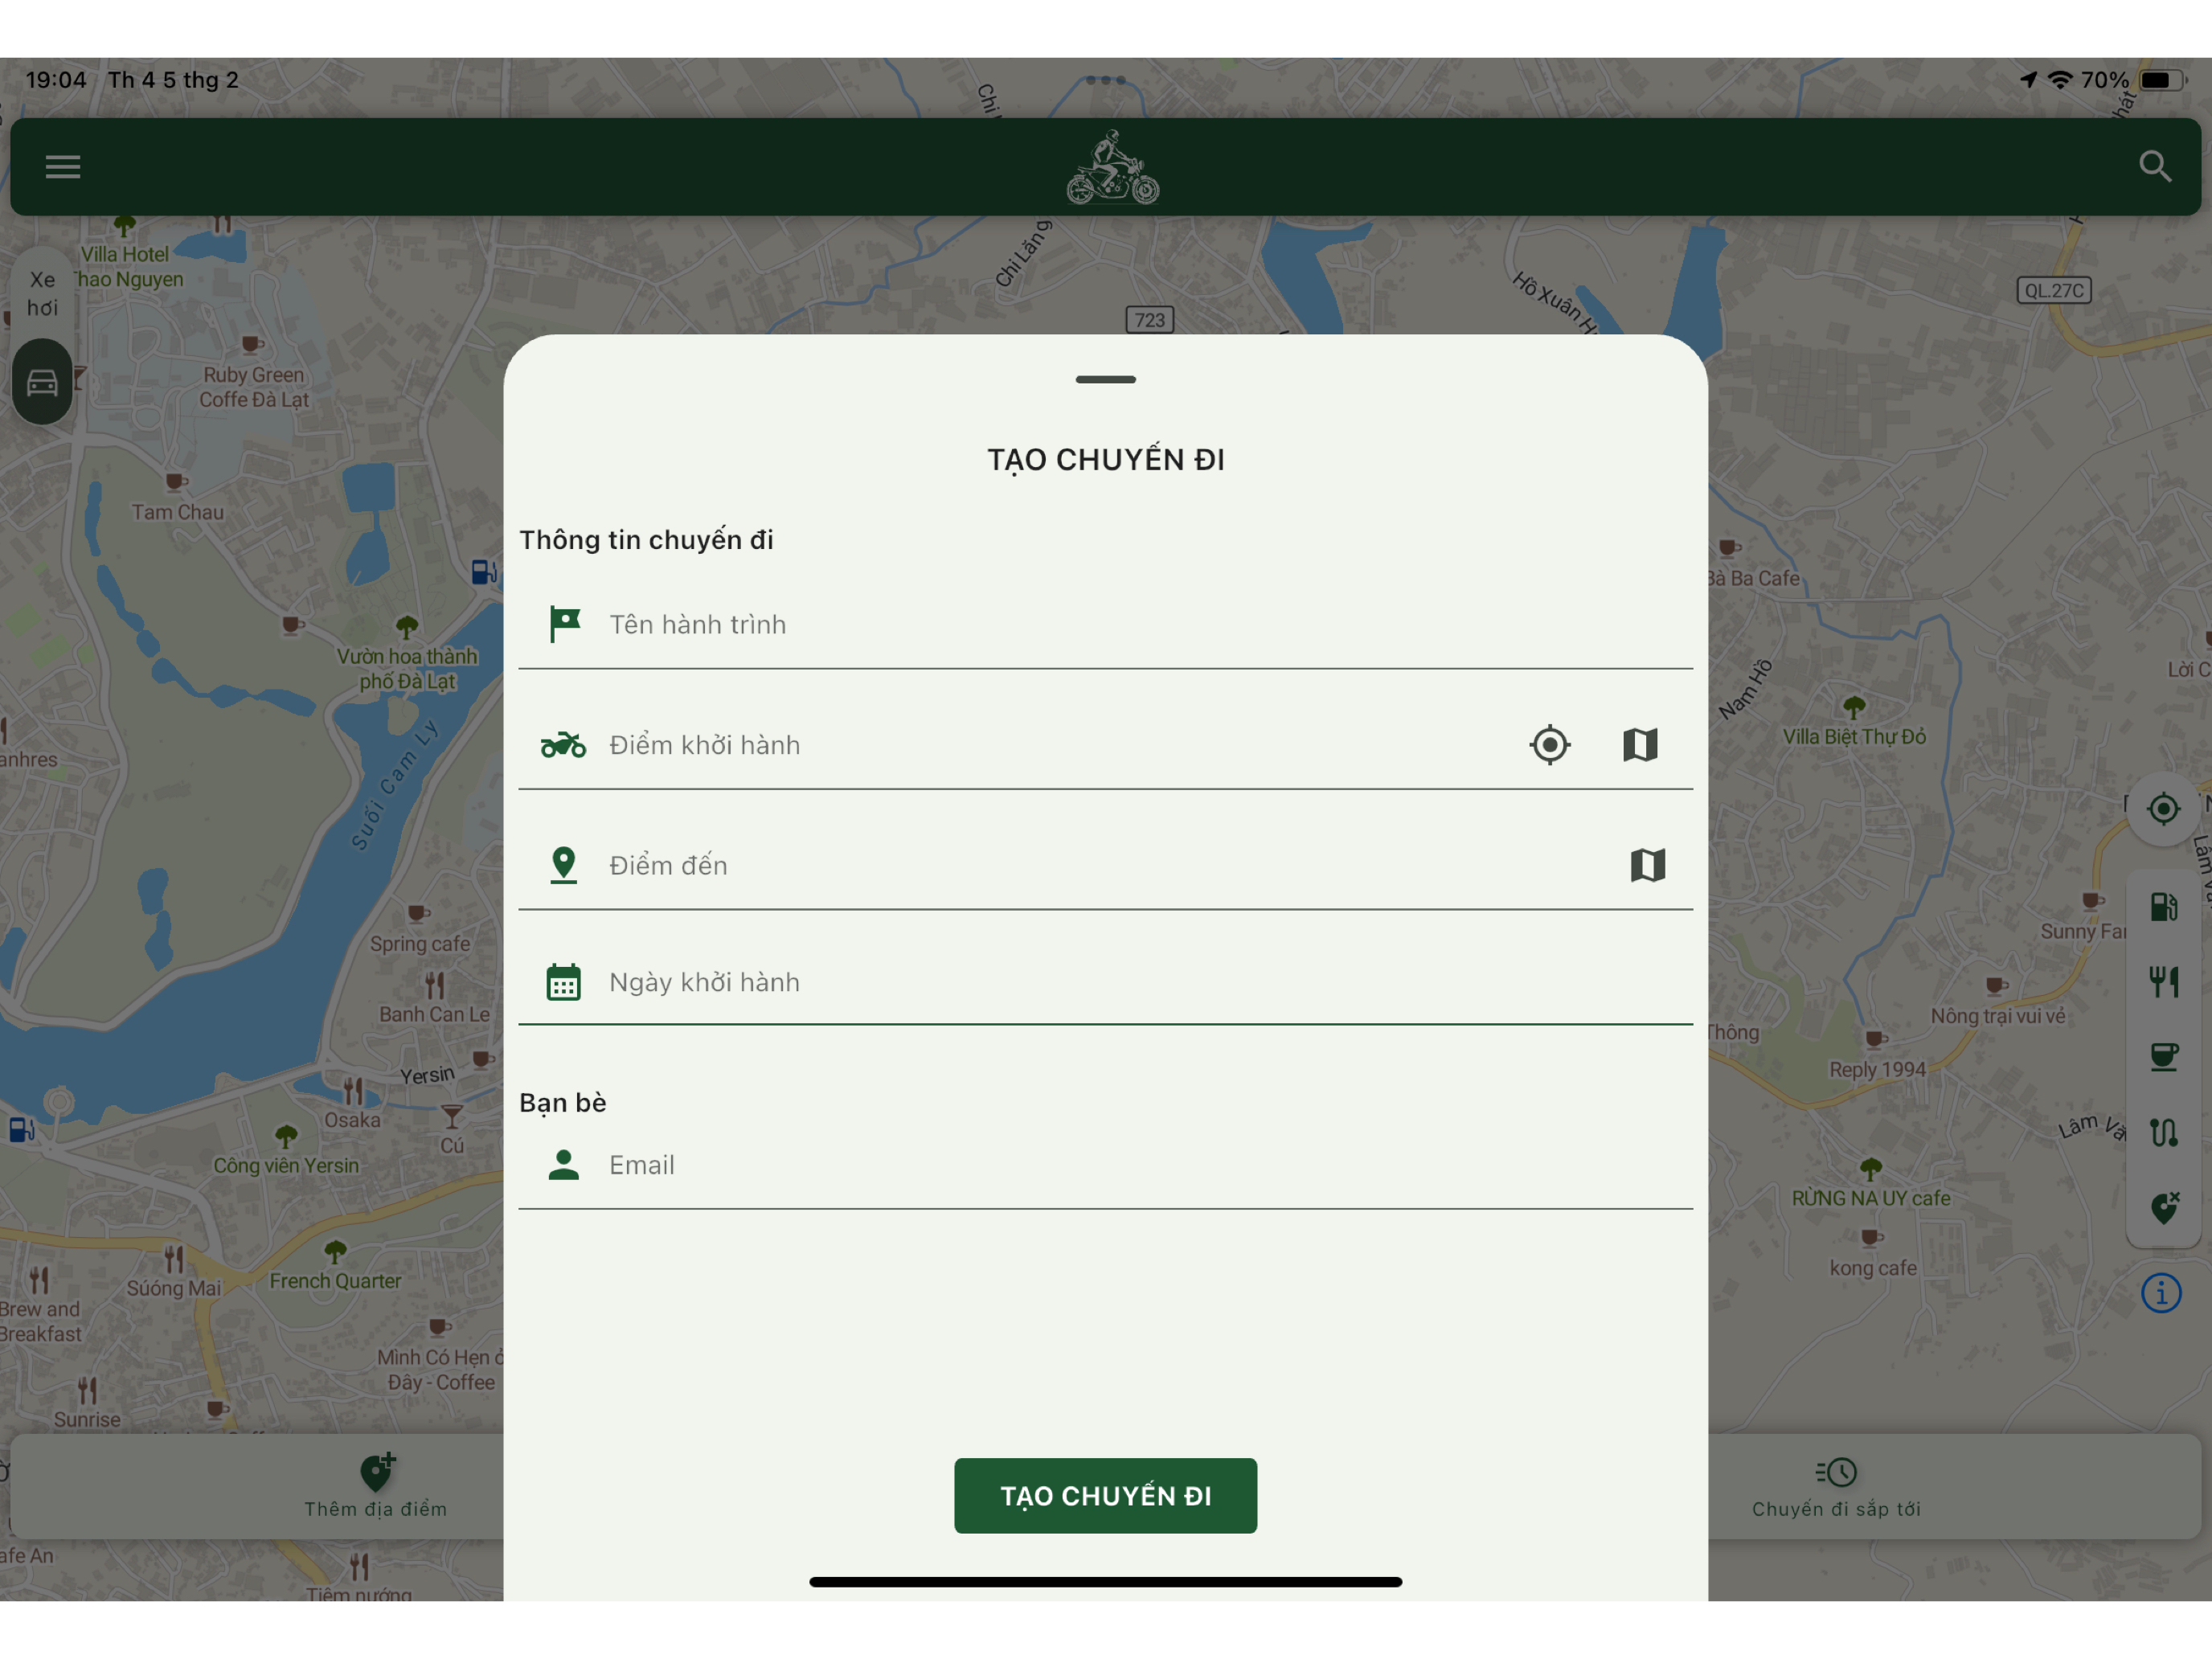Open the info circle icon
The width and height of the screenshot is (2212, 1659).
2161,1293
